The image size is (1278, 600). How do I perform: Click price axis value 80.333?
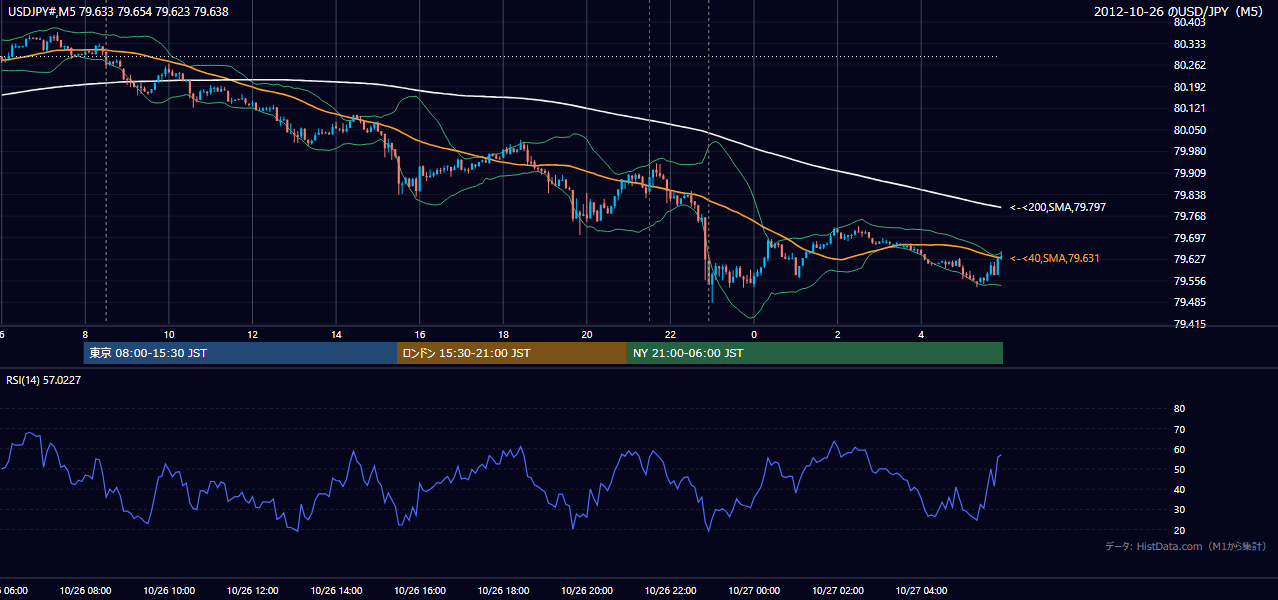point(1190,44)
